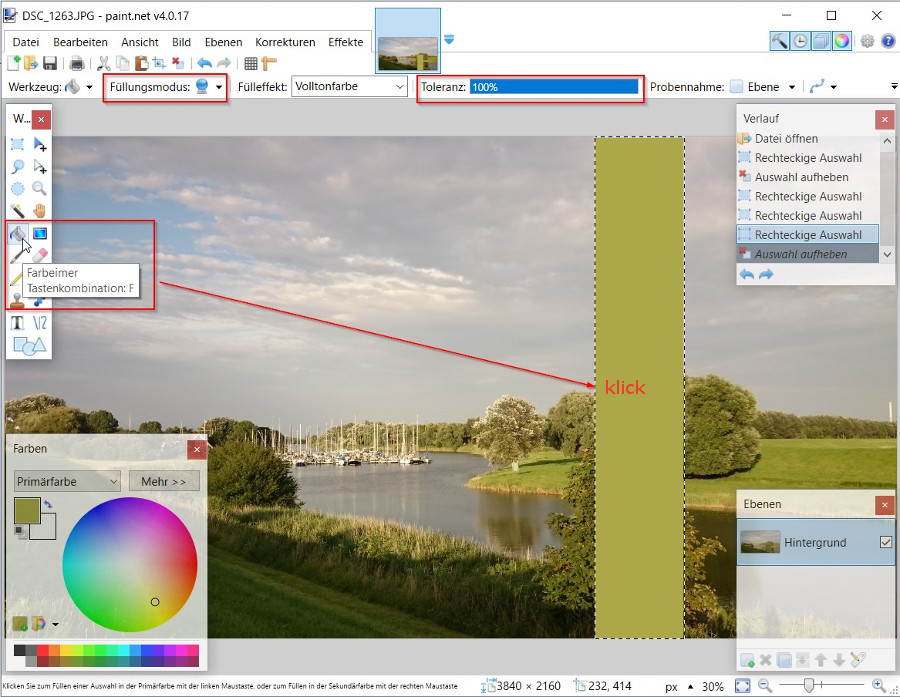Viewport: 900px width, 697px height.
Task: Select the Magic Wand tool
Action: click(x=18, y=211)
